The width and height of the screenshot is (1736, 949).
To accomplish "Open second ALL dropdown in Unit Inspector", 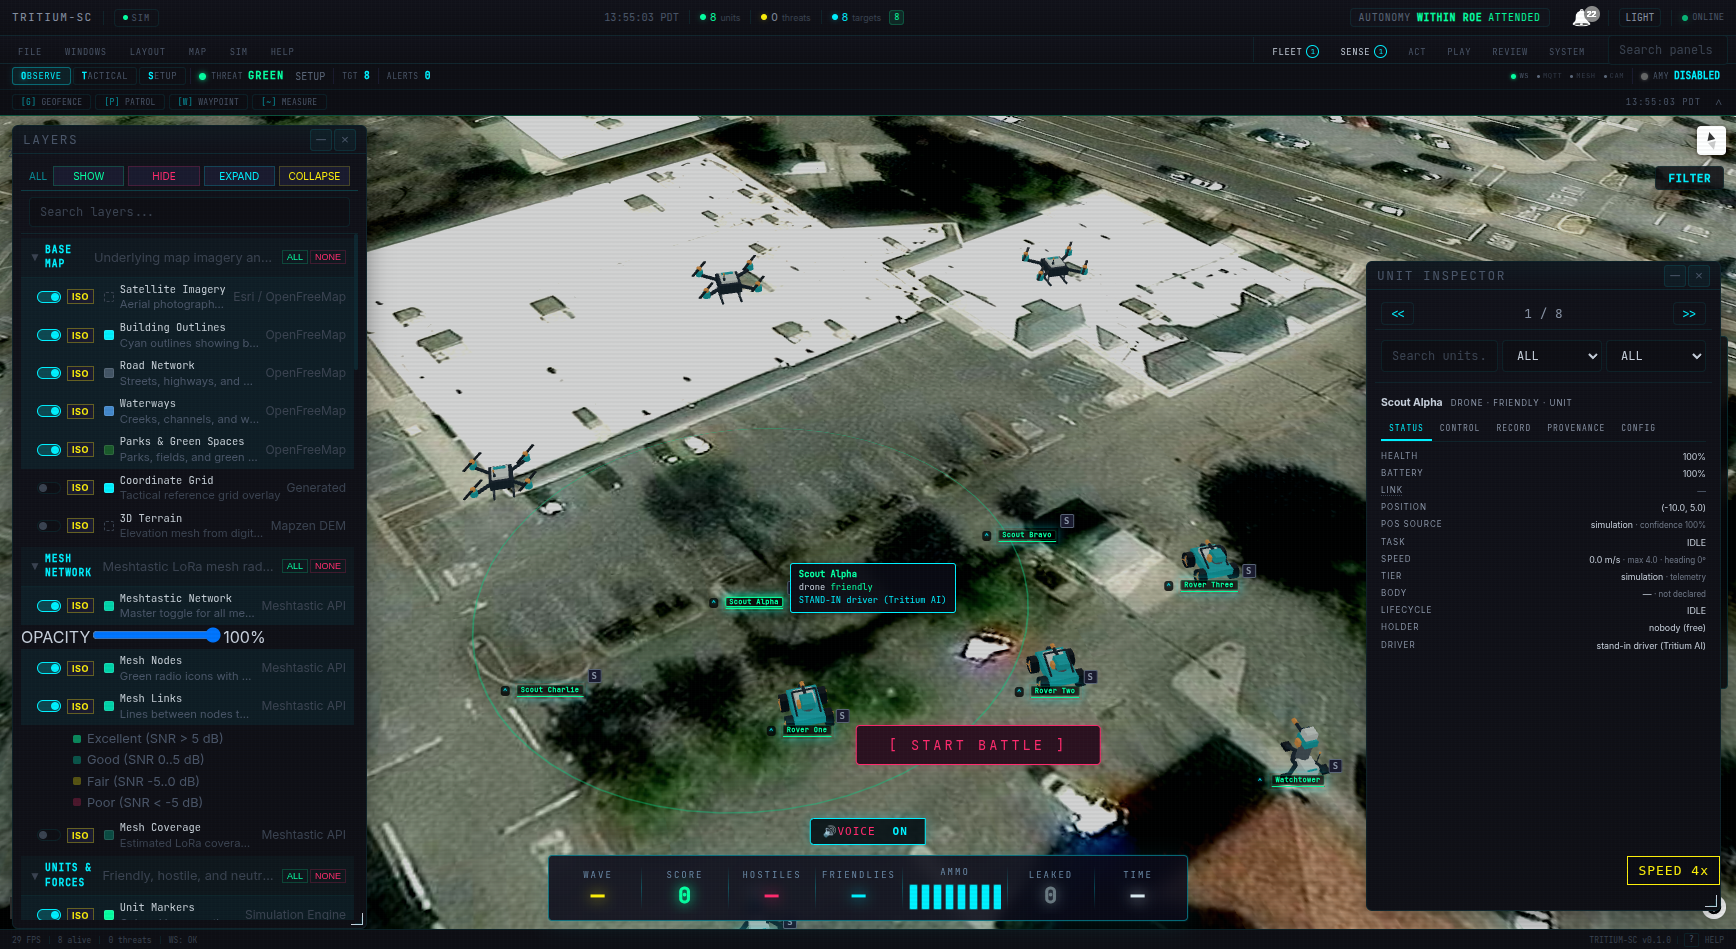I will 1656,356.
